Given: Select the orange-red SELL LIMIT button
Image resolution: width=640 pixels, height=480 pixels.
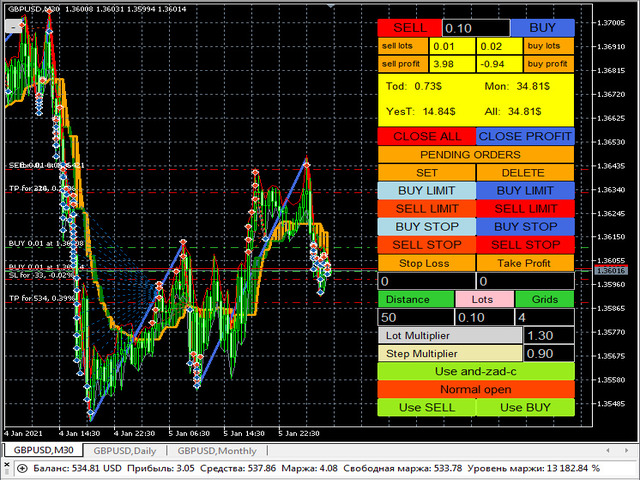Looking at the screenshot, I should click(427, 209).
